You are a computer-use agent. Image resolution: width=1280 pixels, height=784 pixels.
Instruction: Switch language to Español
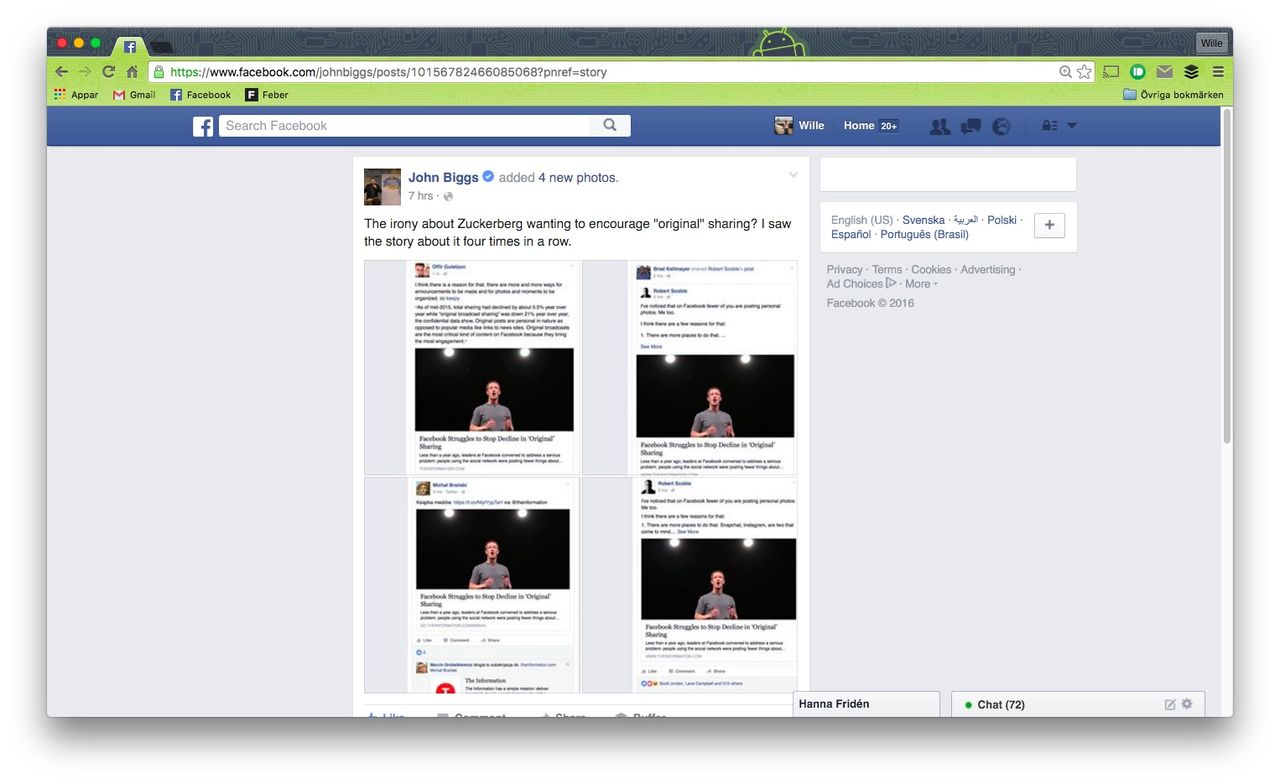(851, 234)
